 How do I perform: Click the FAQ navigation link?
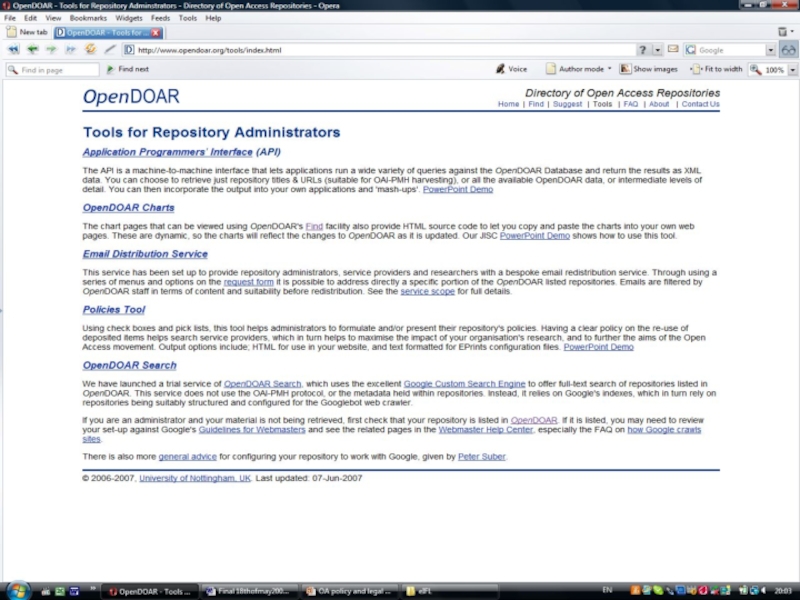point(631,104)
